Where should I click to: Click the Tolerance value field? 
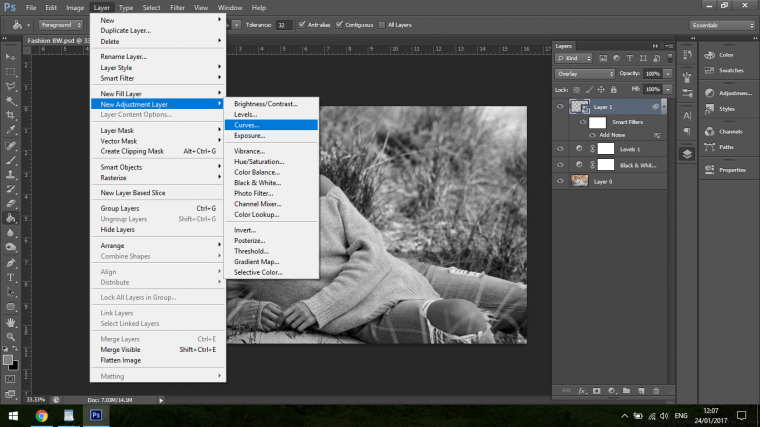pos(284,25)
